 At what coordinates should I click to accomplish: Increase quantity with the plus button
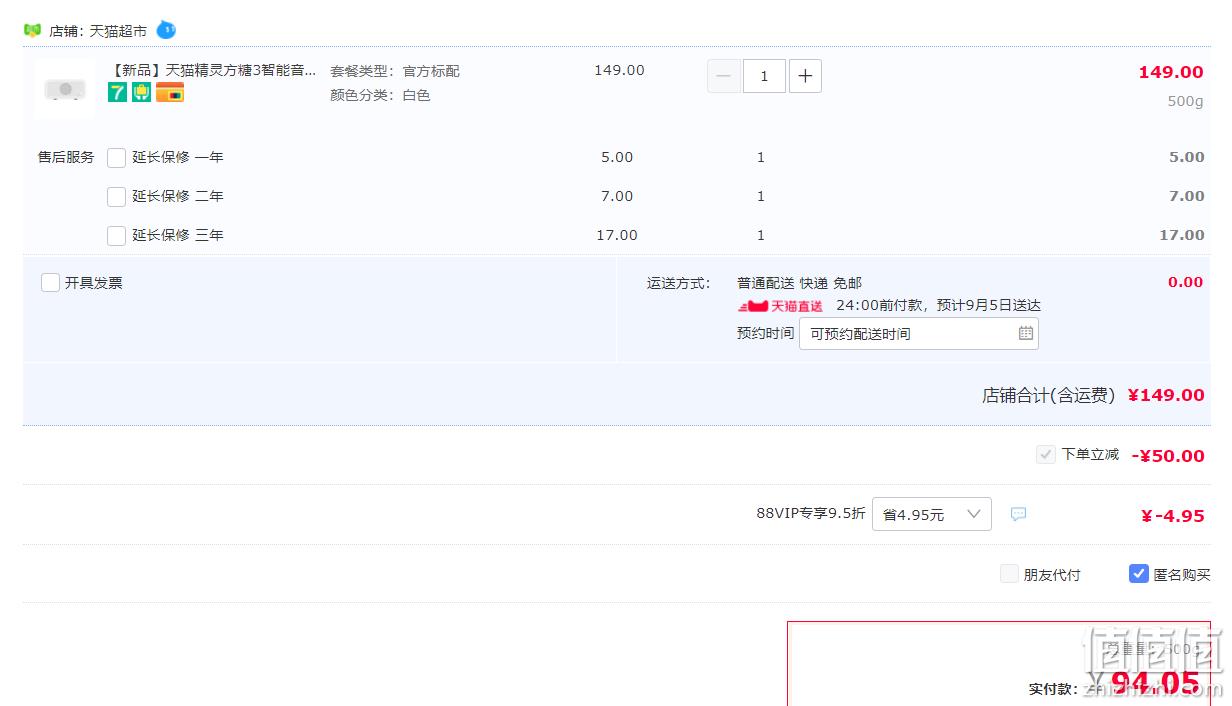(805, 76)
